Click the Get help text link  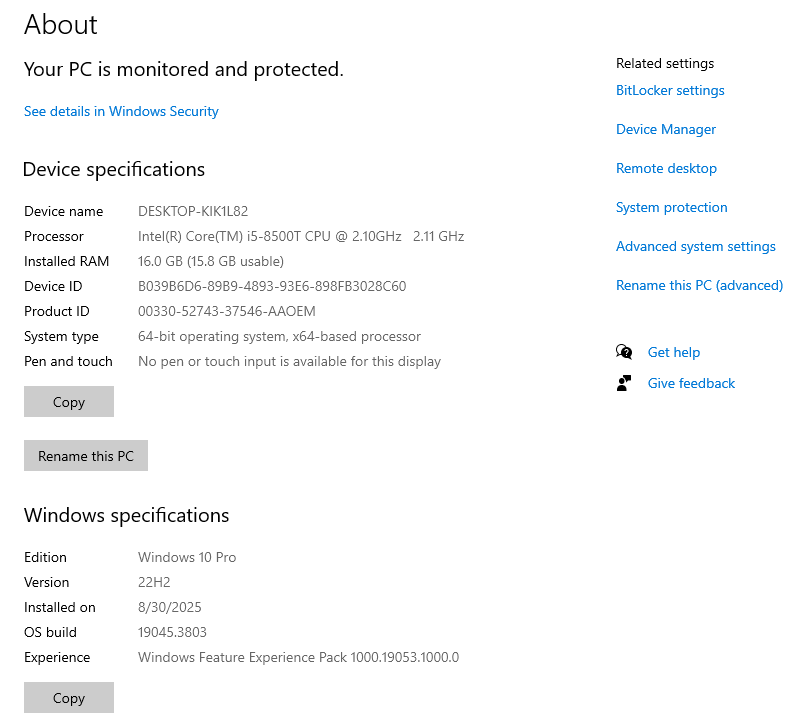[x=673, y=352]
